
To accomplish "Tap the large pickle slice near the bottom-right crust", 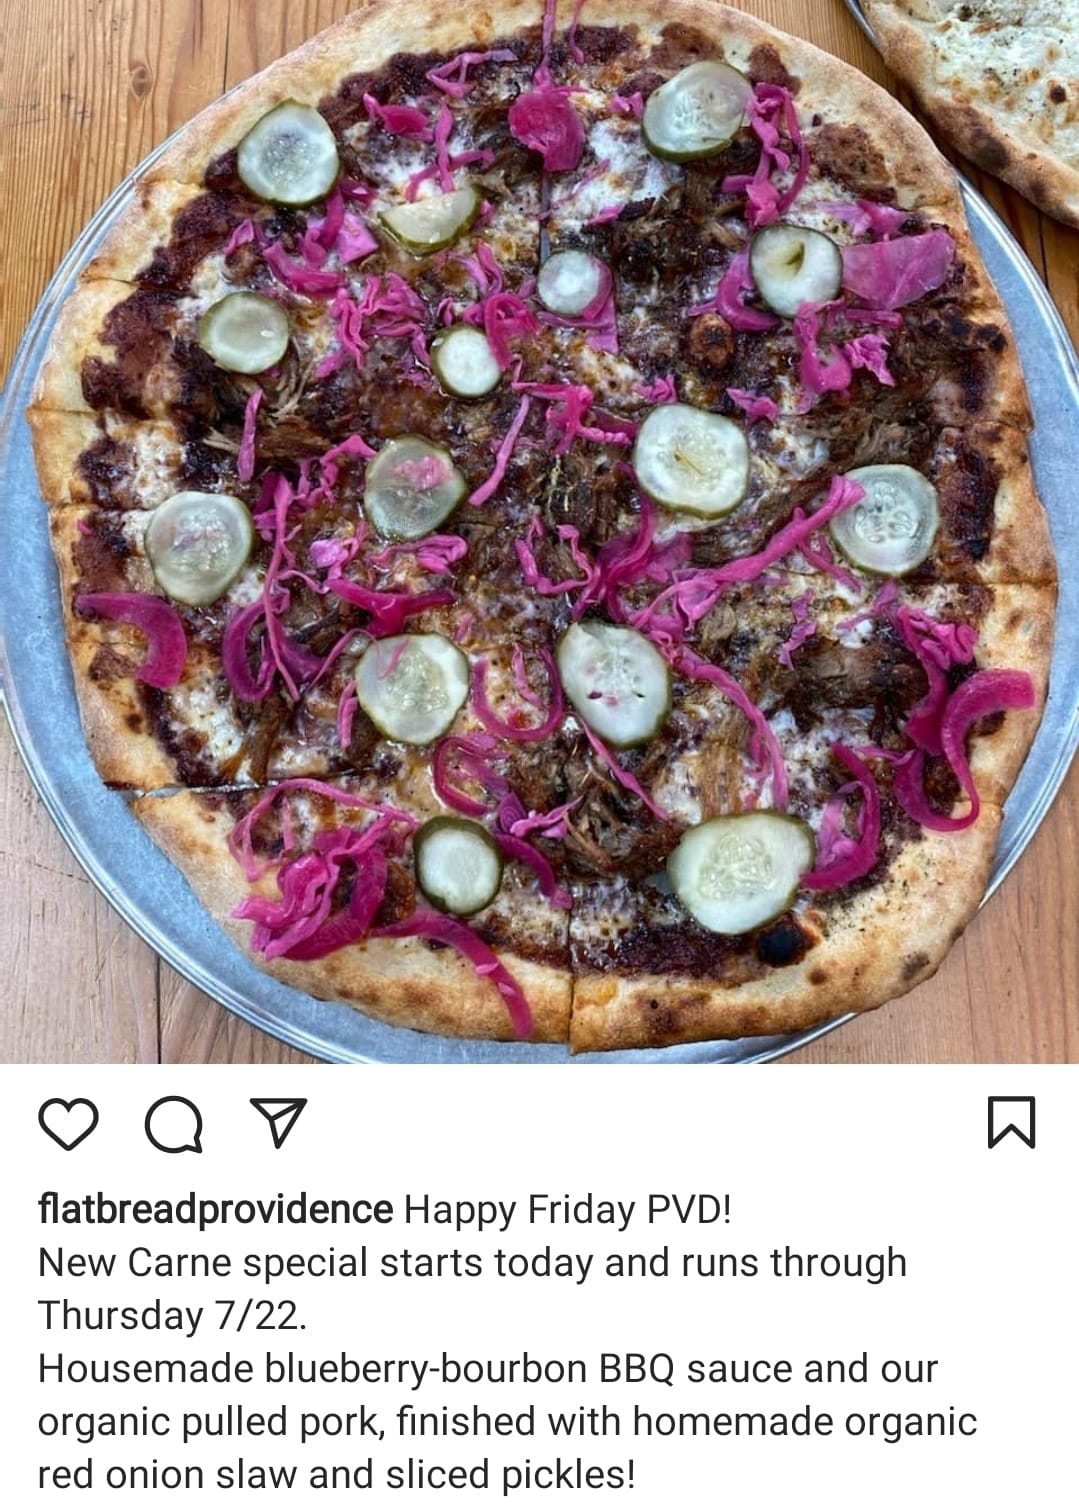I will pos(740,872).
